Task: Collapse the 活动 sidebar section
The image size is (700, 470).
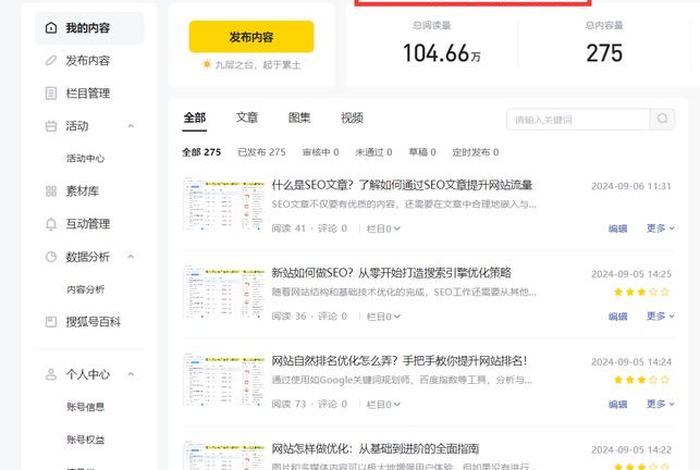Action: click(x=131, y=126)
